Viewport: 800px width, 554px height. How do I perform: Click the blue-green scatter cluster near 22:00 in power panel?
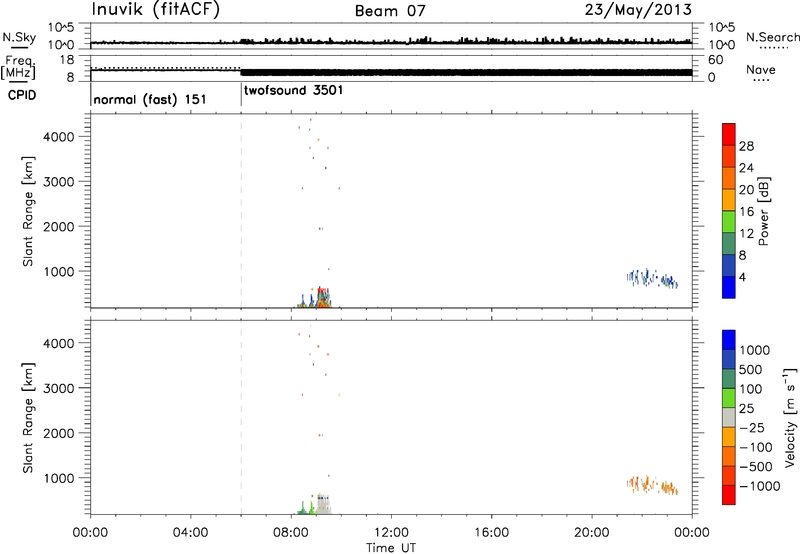[x=652, y=279]
